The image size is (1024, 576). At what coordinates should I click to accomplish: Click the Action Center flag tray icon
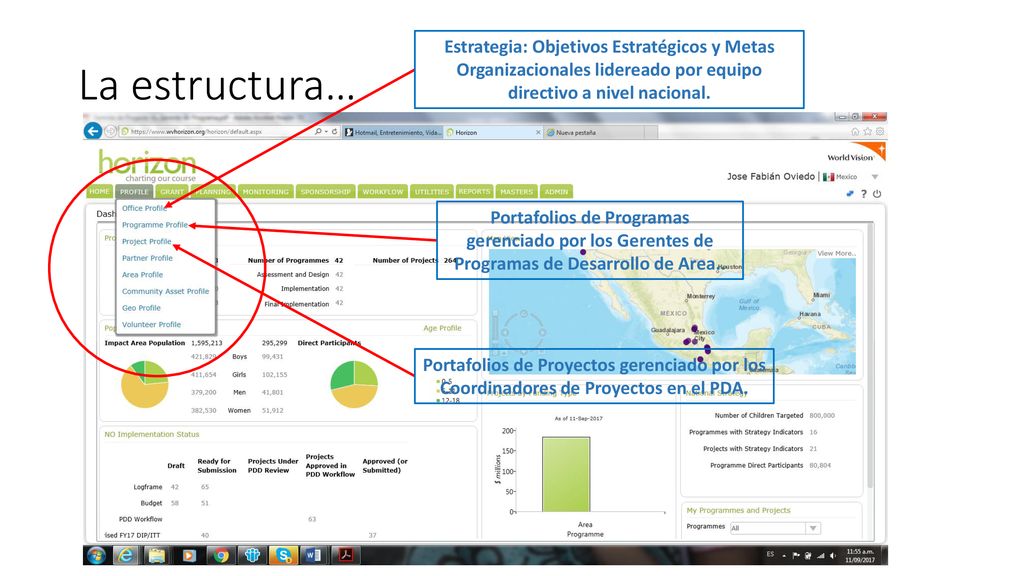click(795, 556)
